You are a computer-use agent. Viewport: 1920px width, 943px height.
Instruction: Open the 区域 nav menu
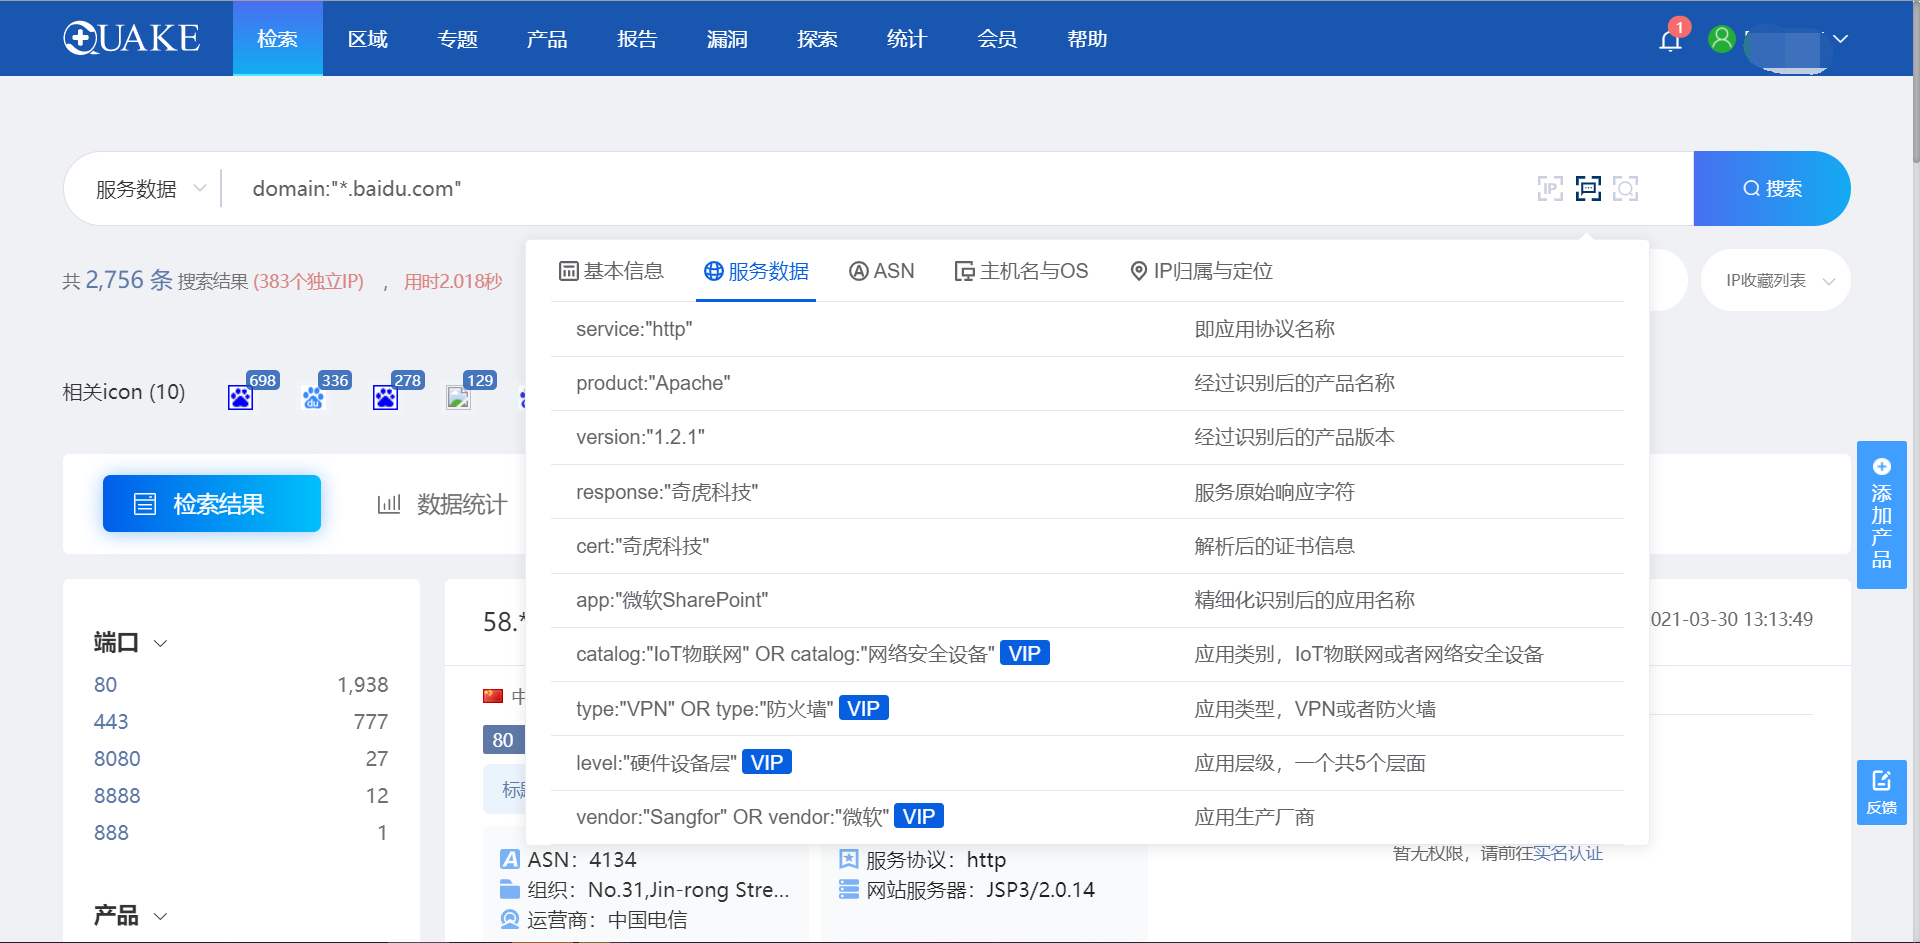(368, 38)
